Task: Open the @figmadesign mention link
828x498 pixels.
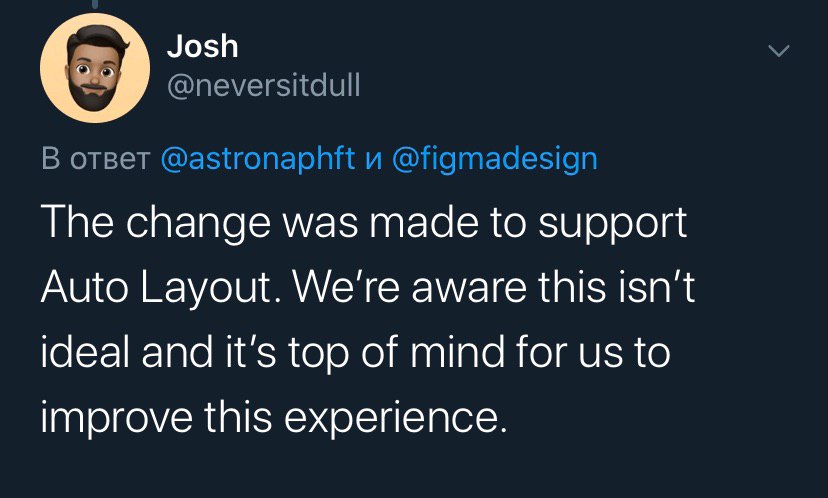Action: pos(495,159)
